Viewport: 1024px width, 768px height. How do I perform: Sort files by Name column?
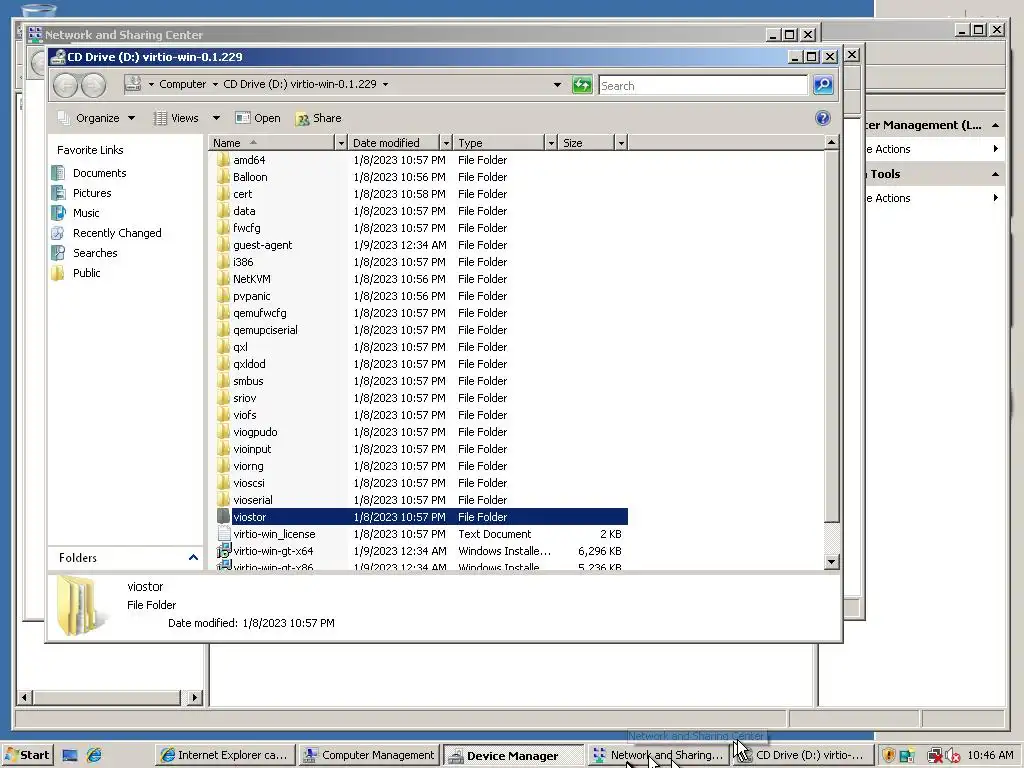272,143
